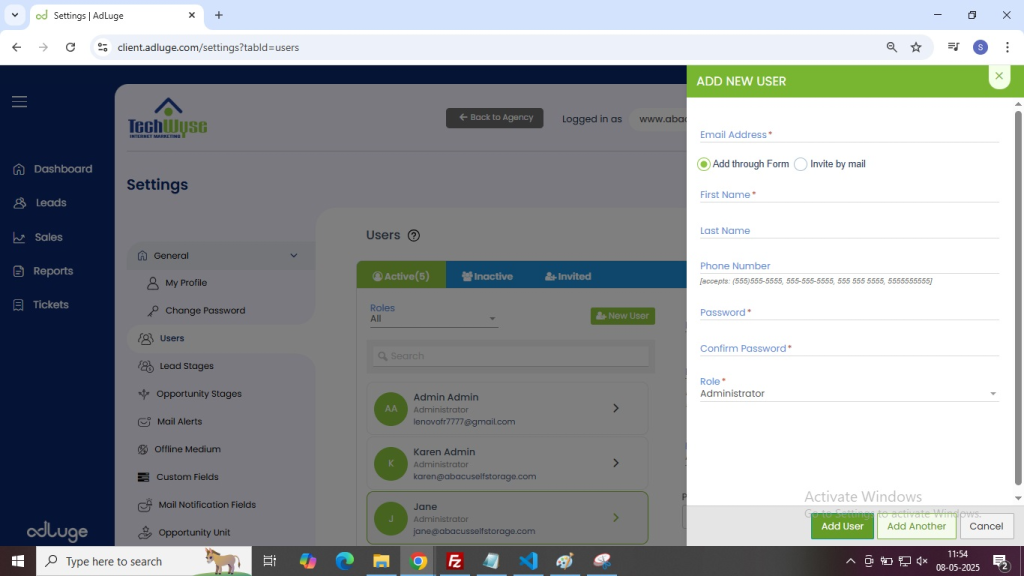Image resolution: width=1024 pixels, height=576 pixels.
Task: Click the Dashboard home icon
Action: point(19,170)
